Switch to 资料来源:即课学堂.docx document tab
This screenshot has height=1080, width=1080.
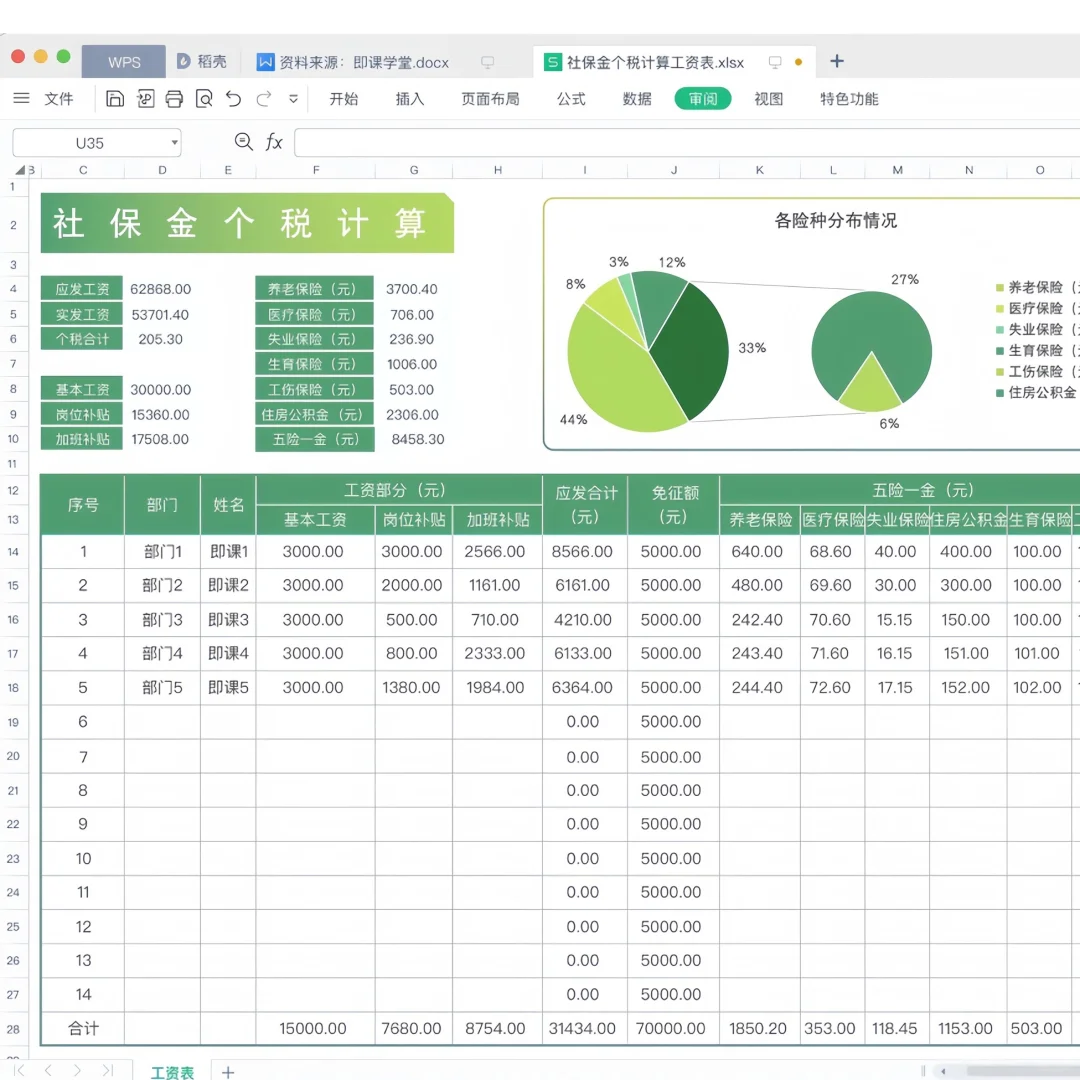point(353,63)
